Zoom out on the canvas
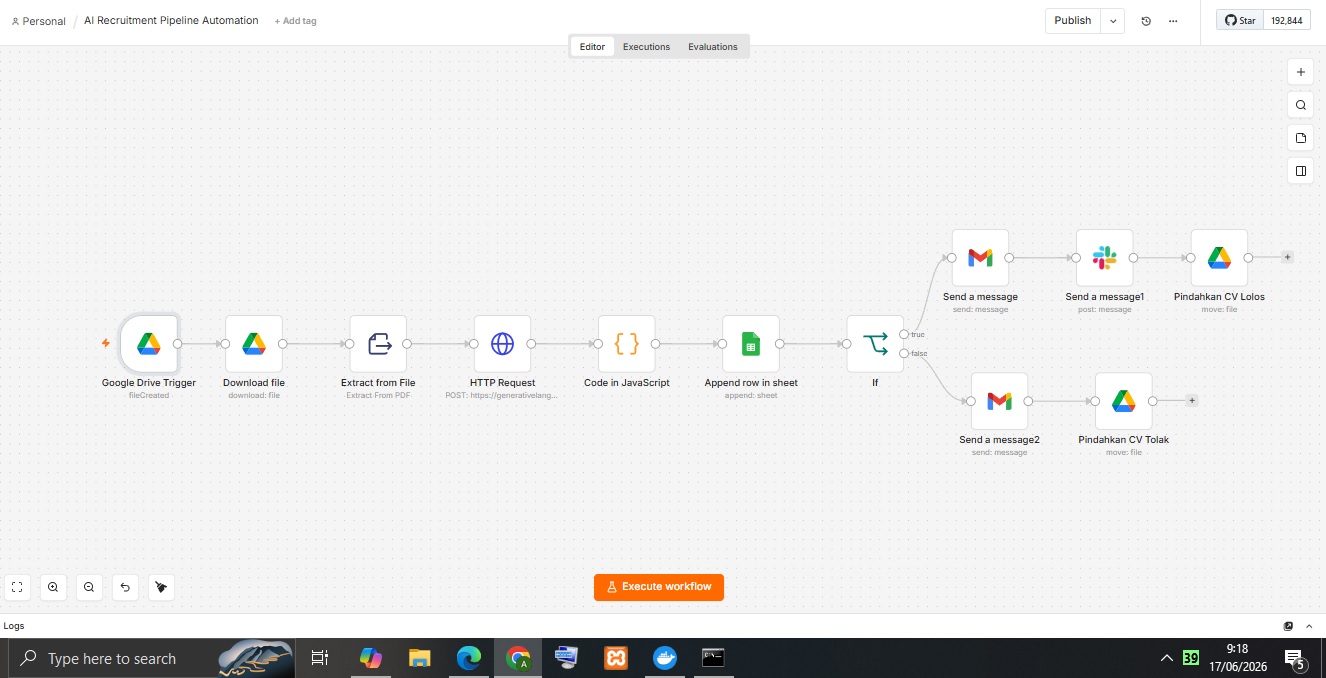The width and height of the screenshot is (1326, 678). (89, 587)
